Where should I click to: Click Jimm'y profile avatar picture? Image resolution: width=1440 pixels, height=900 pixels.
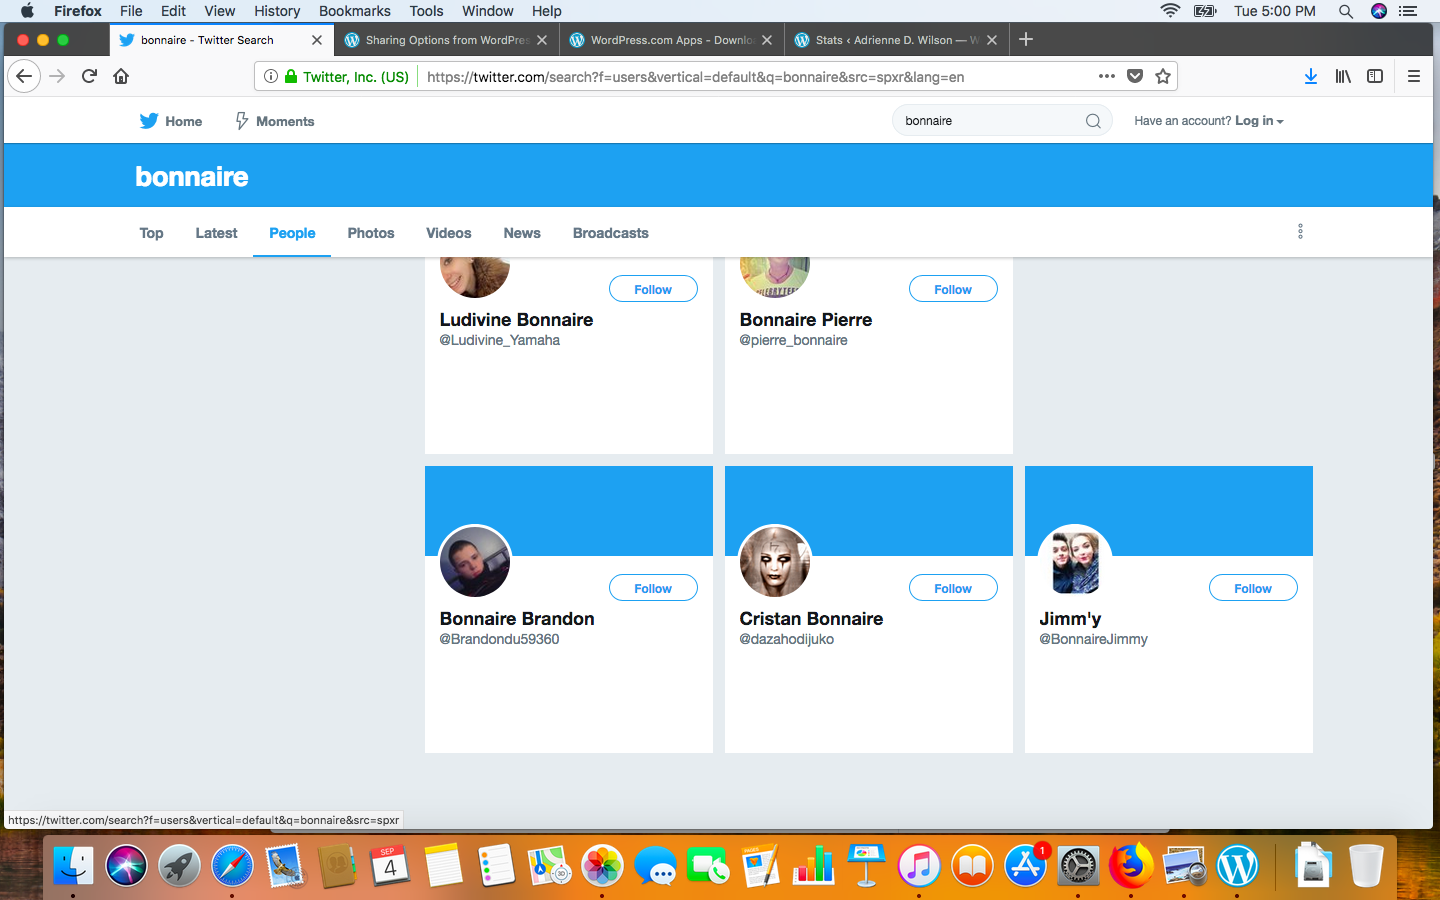click(x=1075, y=561)
